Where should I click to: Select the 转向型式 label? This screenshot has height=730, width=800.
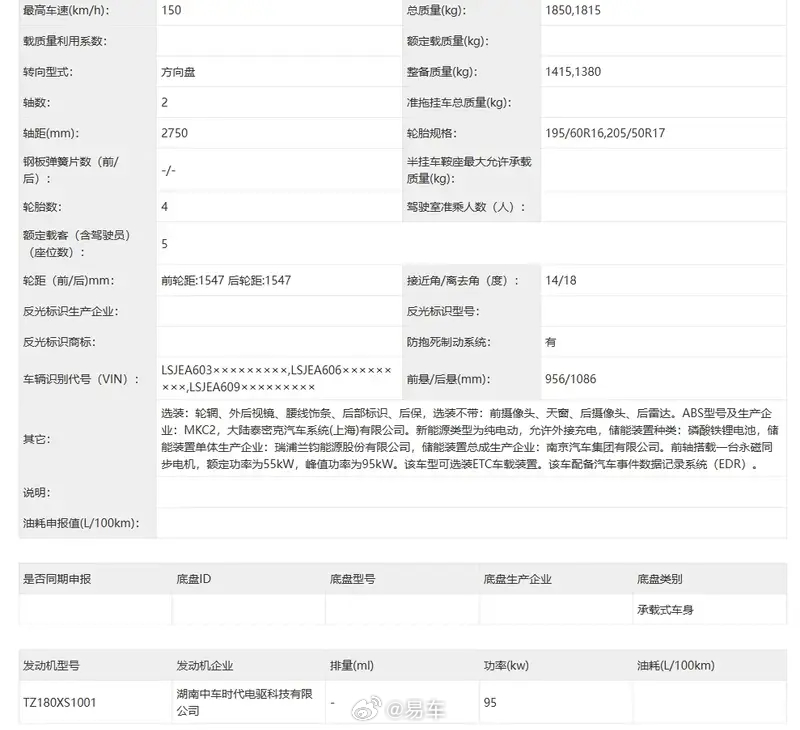47,72
